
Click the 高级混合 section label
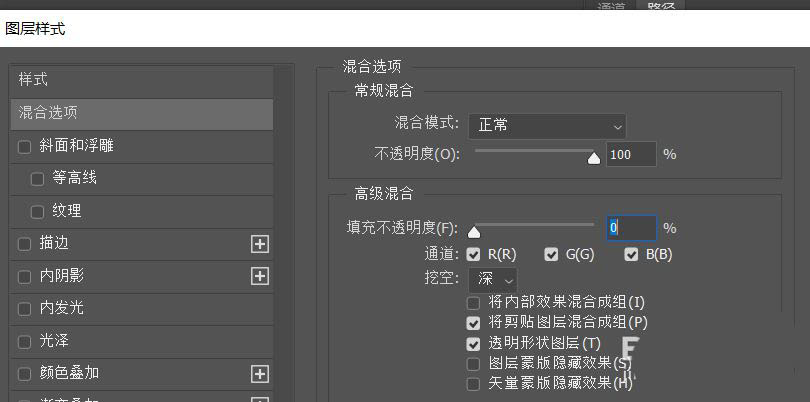(x=384, y=194)
